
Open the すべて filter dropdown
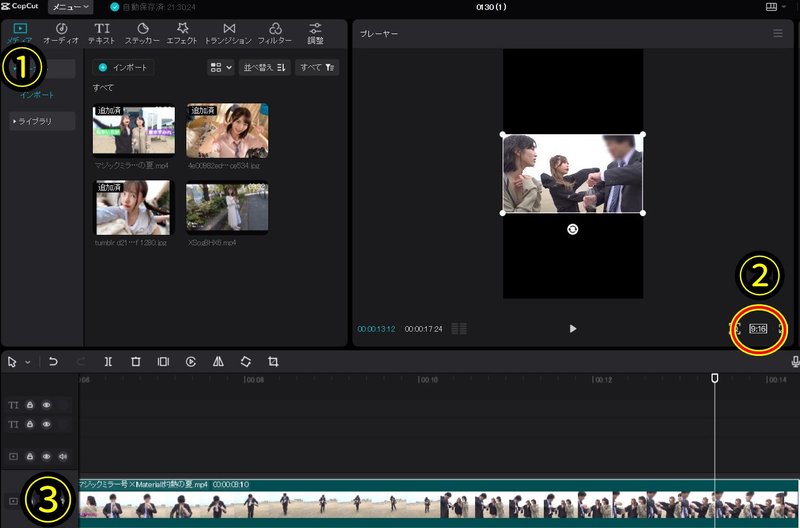coord(317,67)
